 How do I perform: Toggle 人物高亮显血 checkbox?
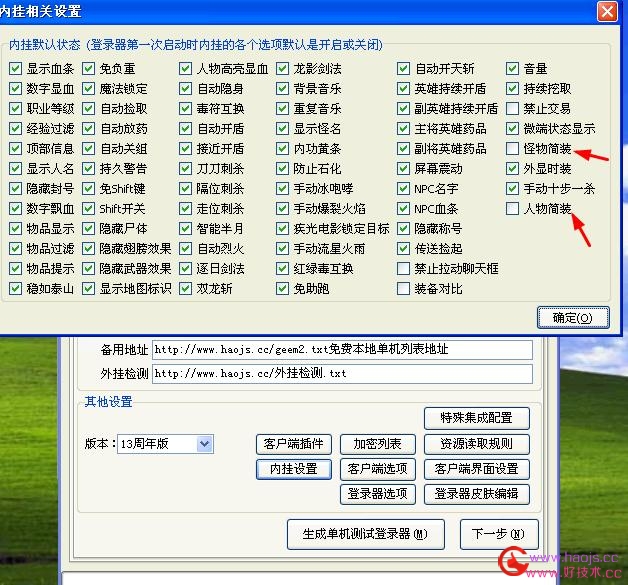point(185,68)
